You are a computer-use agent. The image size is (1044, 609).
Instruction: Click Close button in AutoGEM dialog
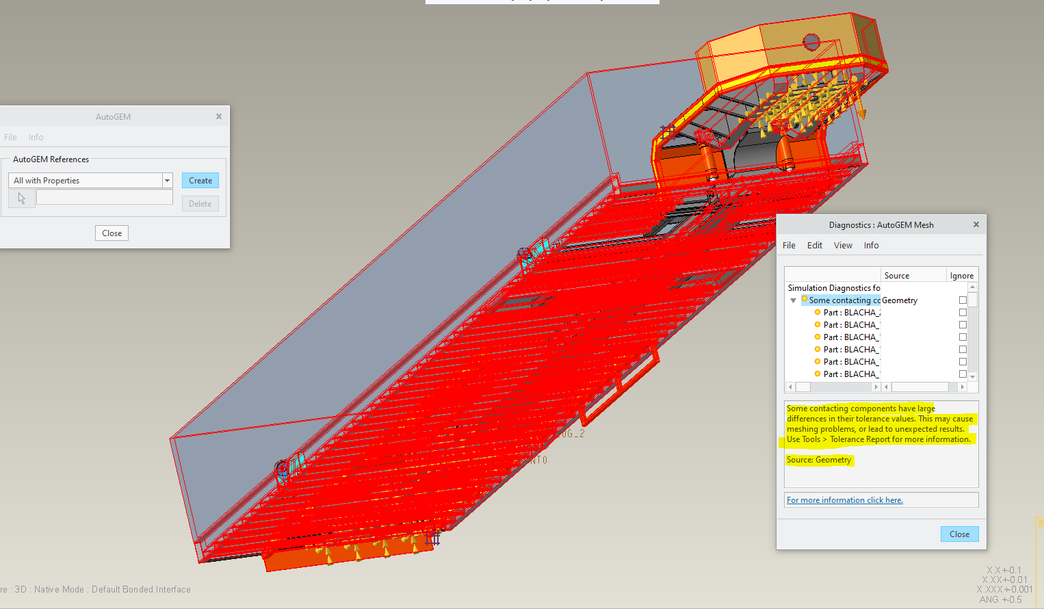[x=112, y=233]
